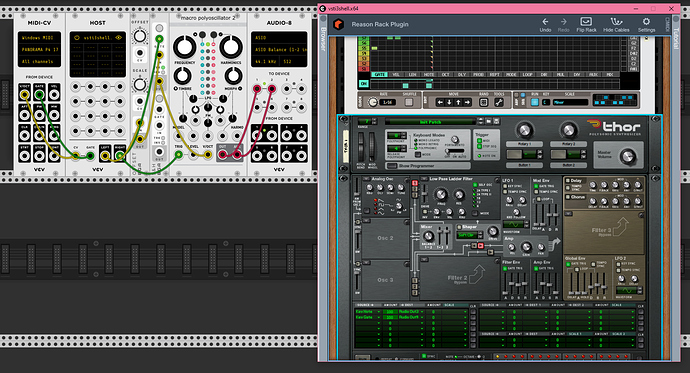Toggle LFO 1 Key Sync button
Viewport: 690px width, 373px height.
click(506, 186)
